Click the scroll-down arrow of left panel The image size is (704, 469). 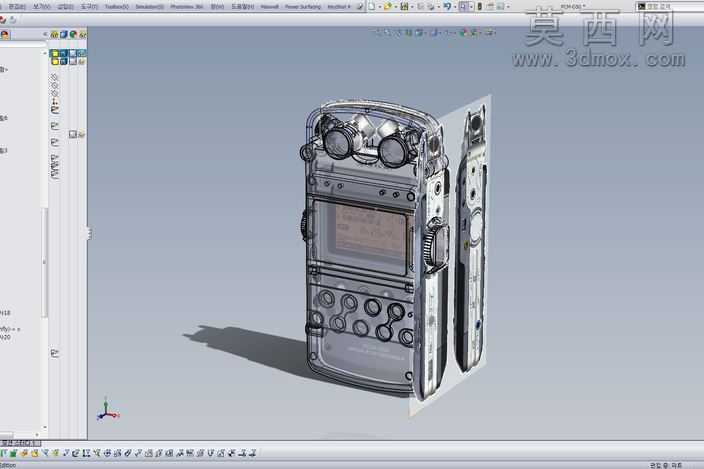click(44, 427)
